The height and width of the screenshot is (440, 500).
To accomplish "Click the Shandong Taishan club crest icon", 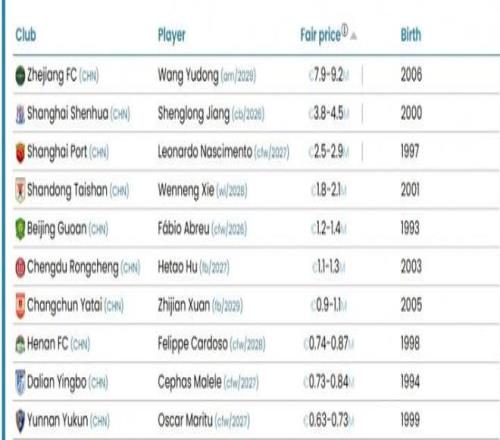I will (x=20, y=191).
